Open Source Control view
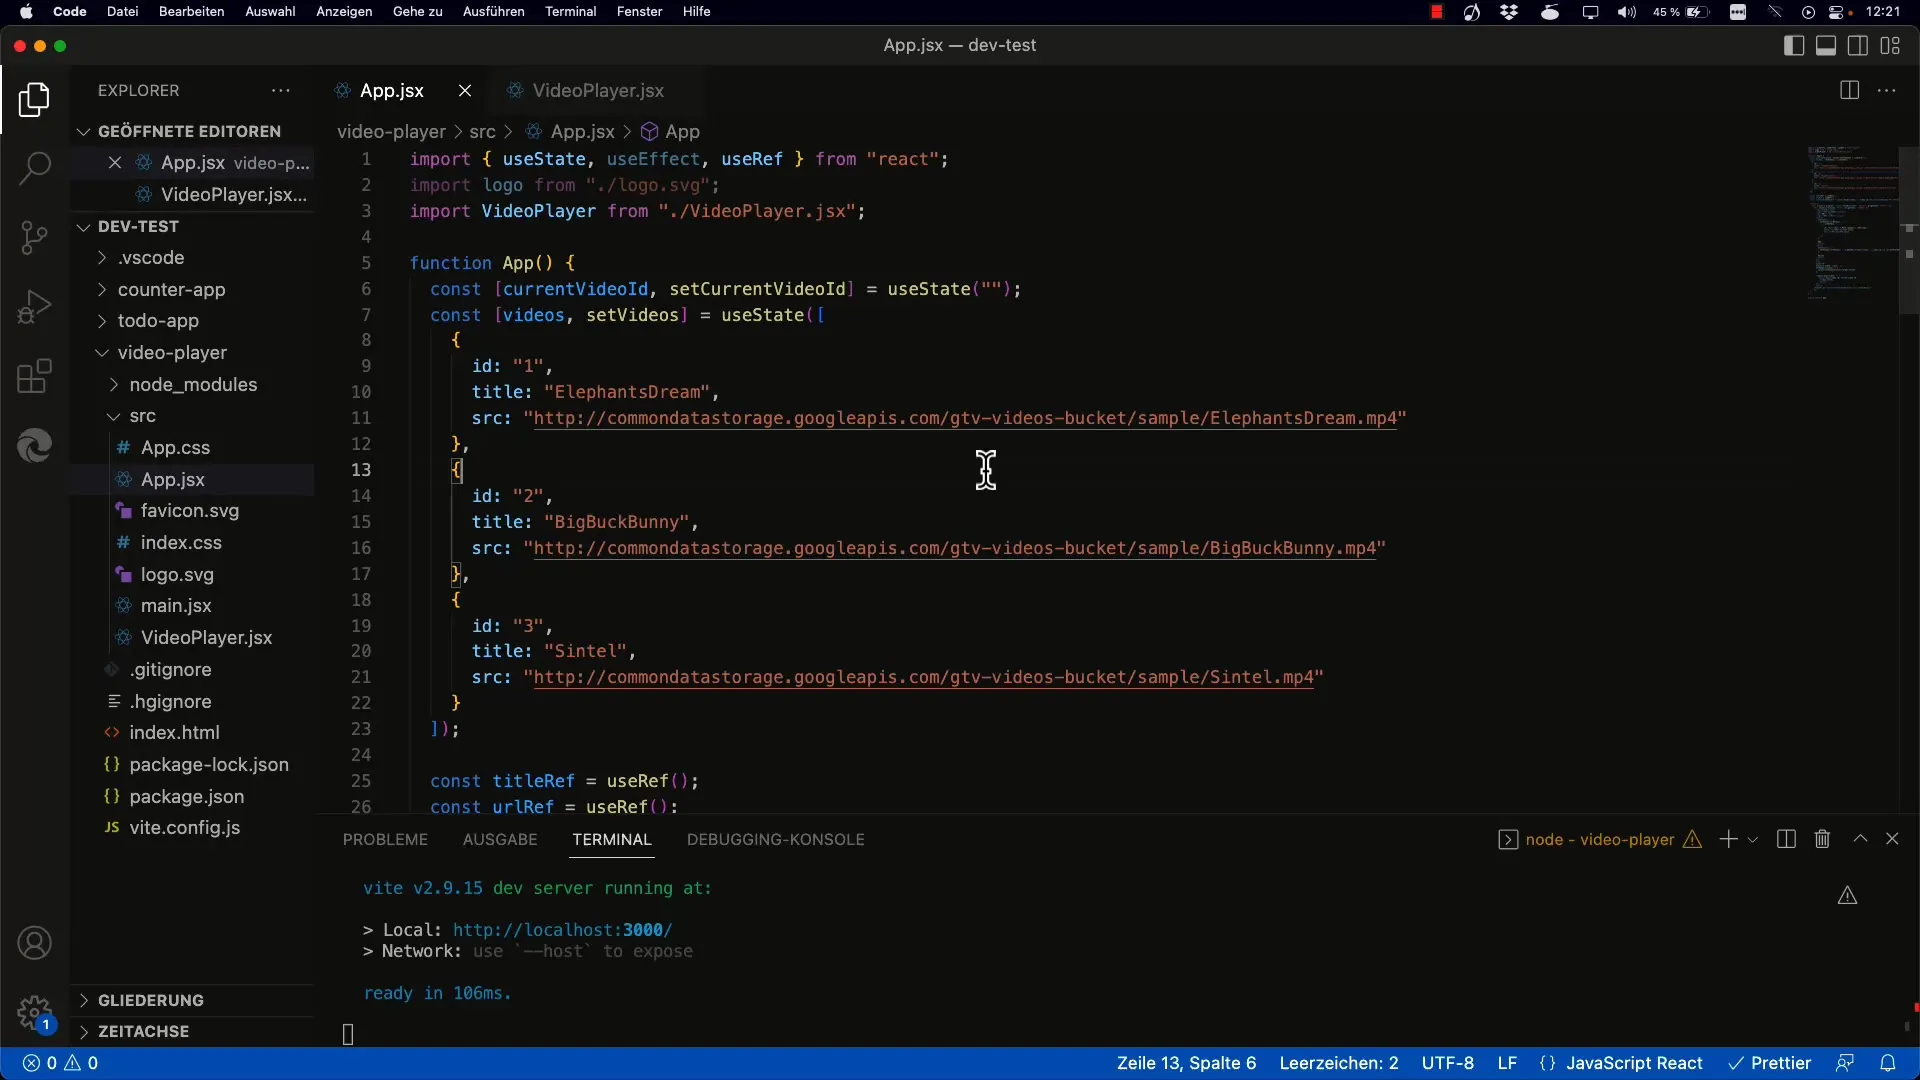This screenshot has height=1080, width=1920. (34, 237)
